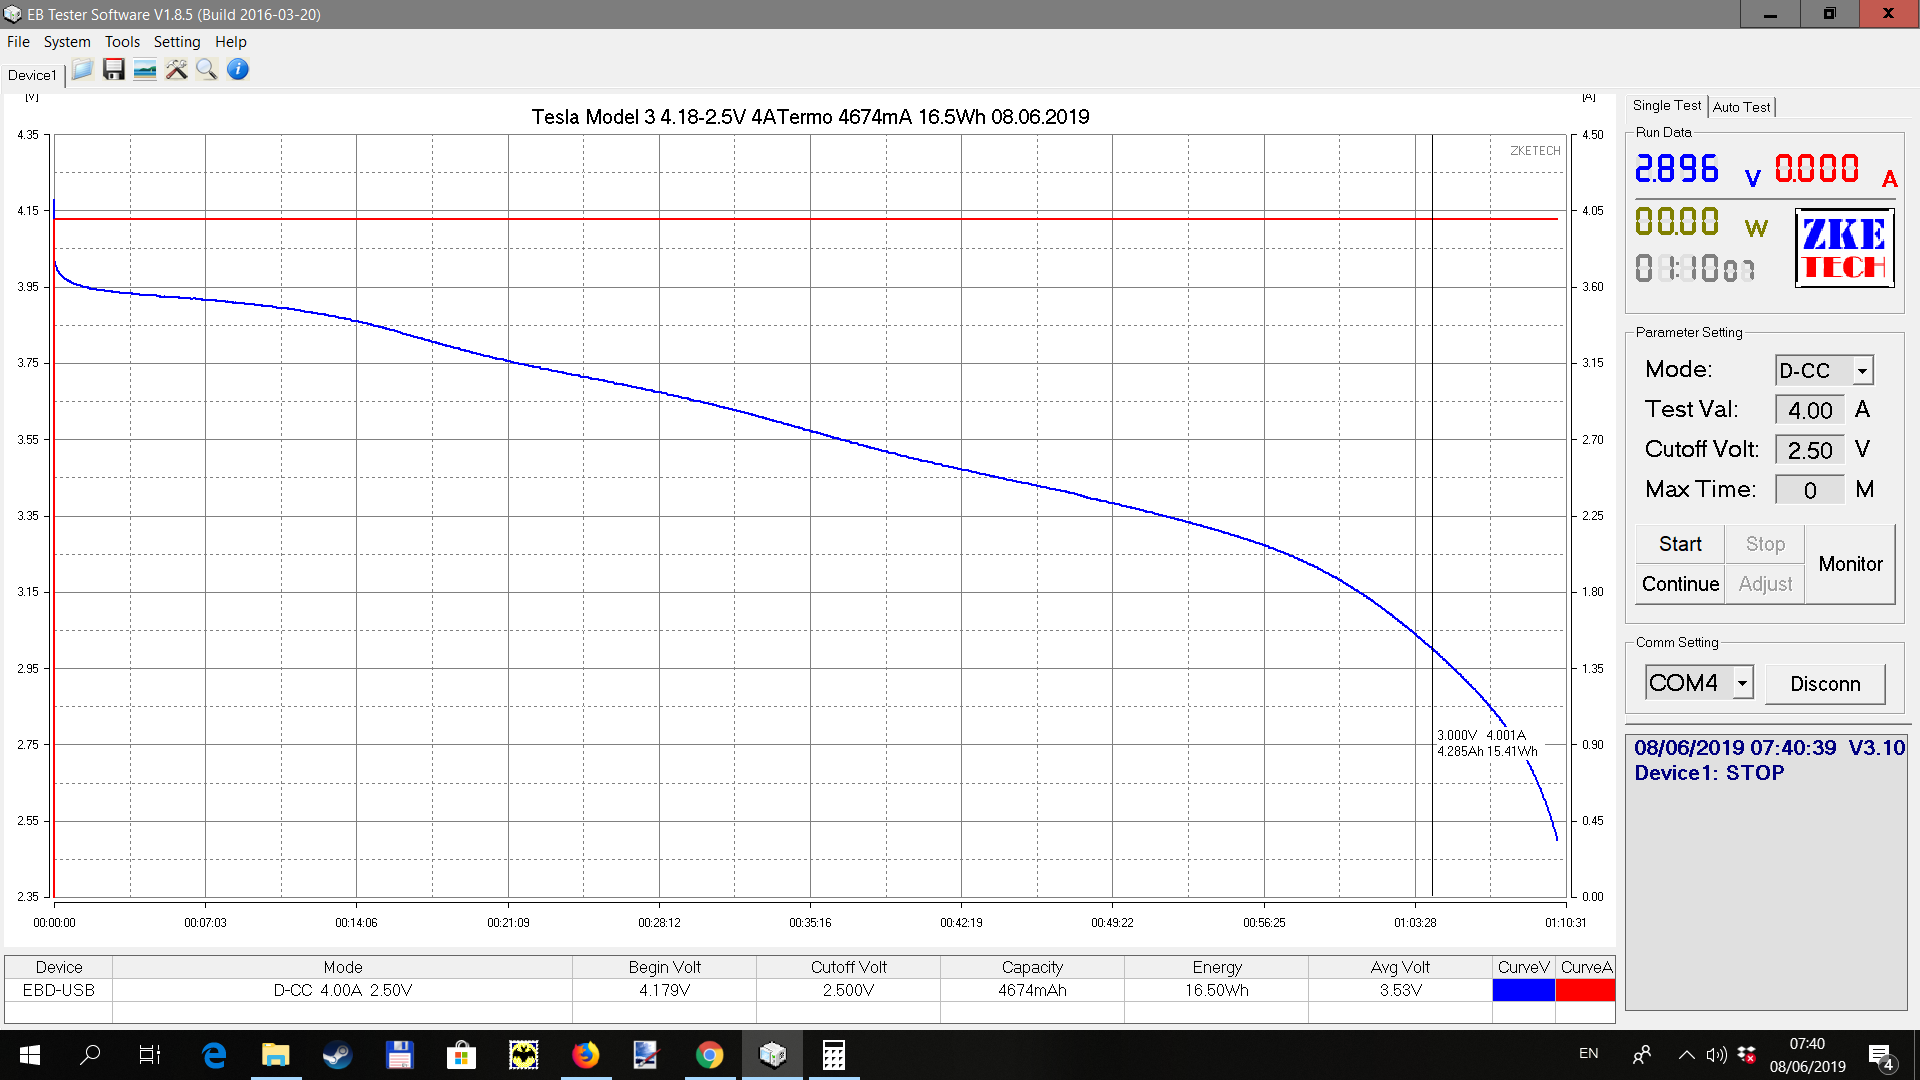1920x1080 pixels.
Task: Click the magnifying glass toolbar icon
Action: click(207, 70)
